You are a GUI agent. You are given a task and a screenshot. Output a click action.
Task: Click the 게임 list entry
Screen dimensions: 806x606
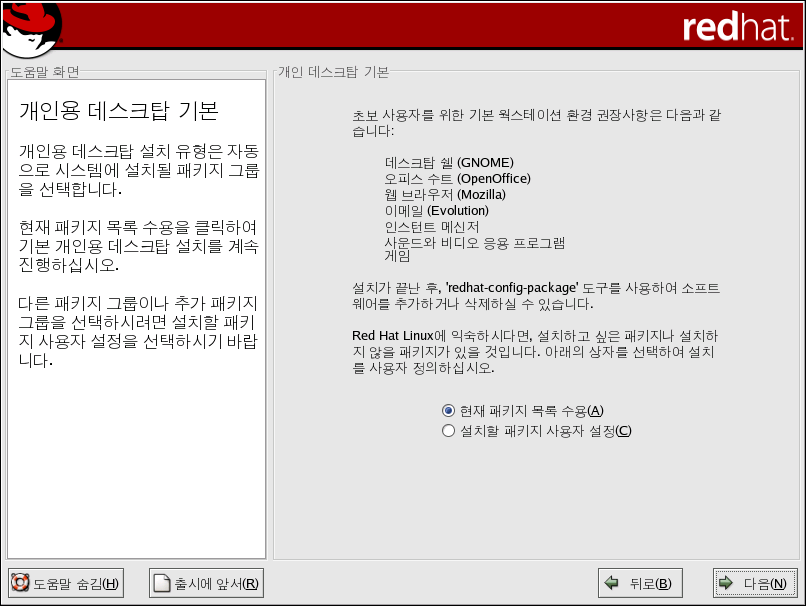(x=397, y=257)
